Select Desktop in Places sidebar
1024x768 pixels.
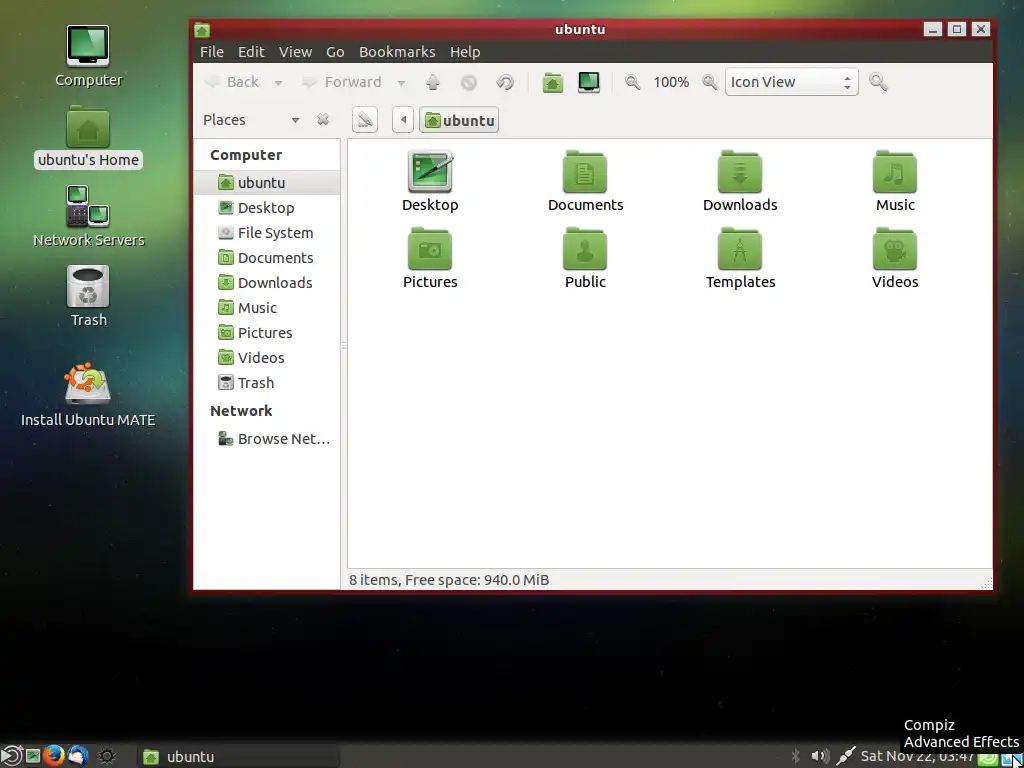[267, 208]
